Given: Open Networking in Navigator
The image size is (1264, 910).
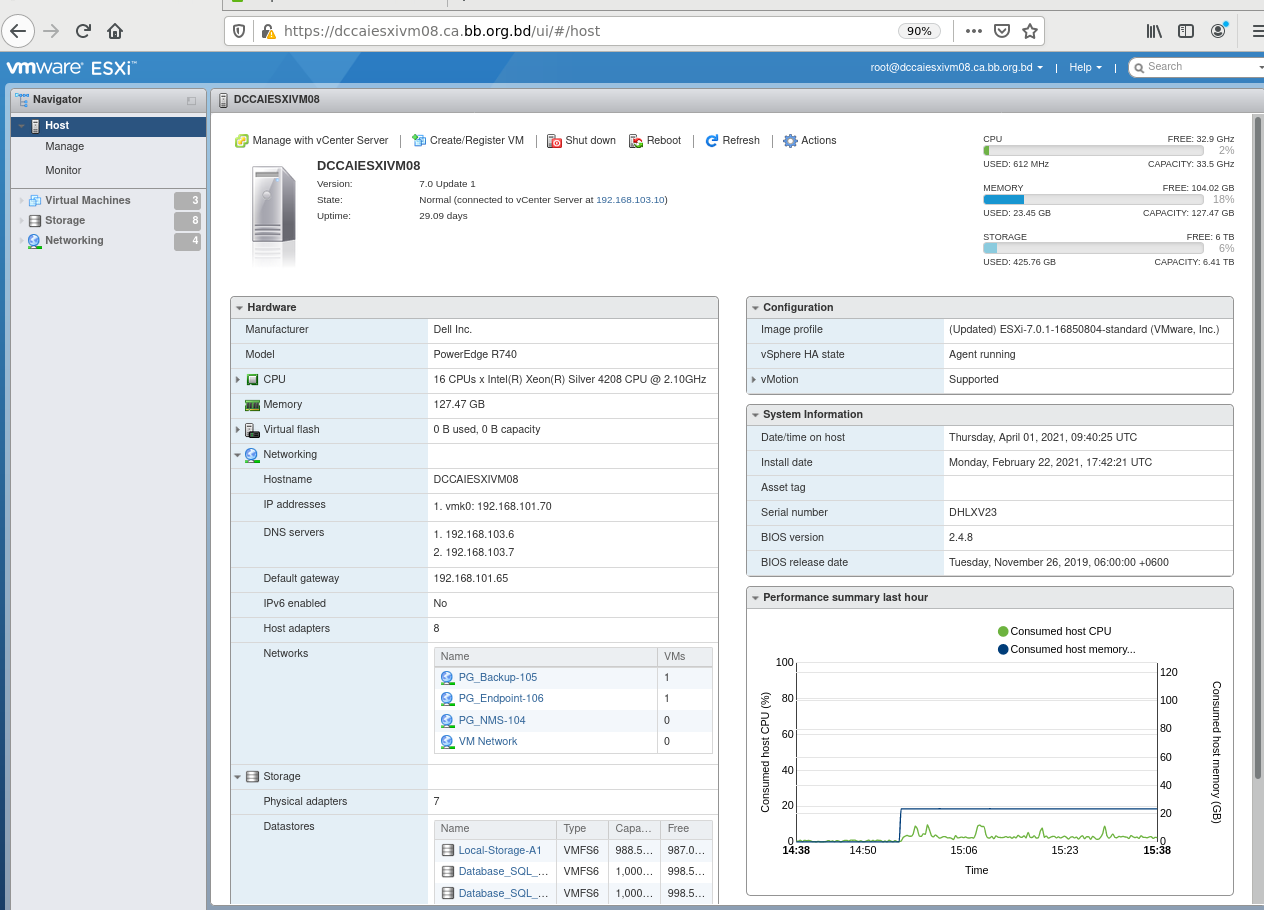Looking at the screenshot, I should tap(74, 240).
